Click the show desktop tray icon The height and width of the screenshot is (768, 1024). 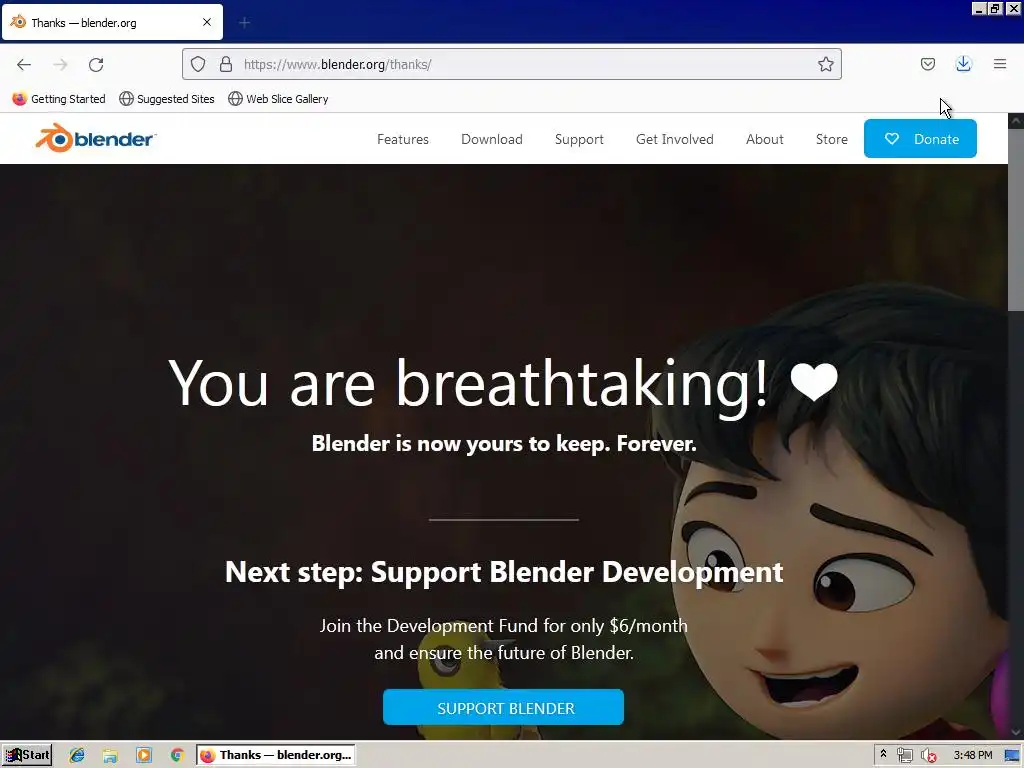pyautogui.click(x=1012, y=755)
